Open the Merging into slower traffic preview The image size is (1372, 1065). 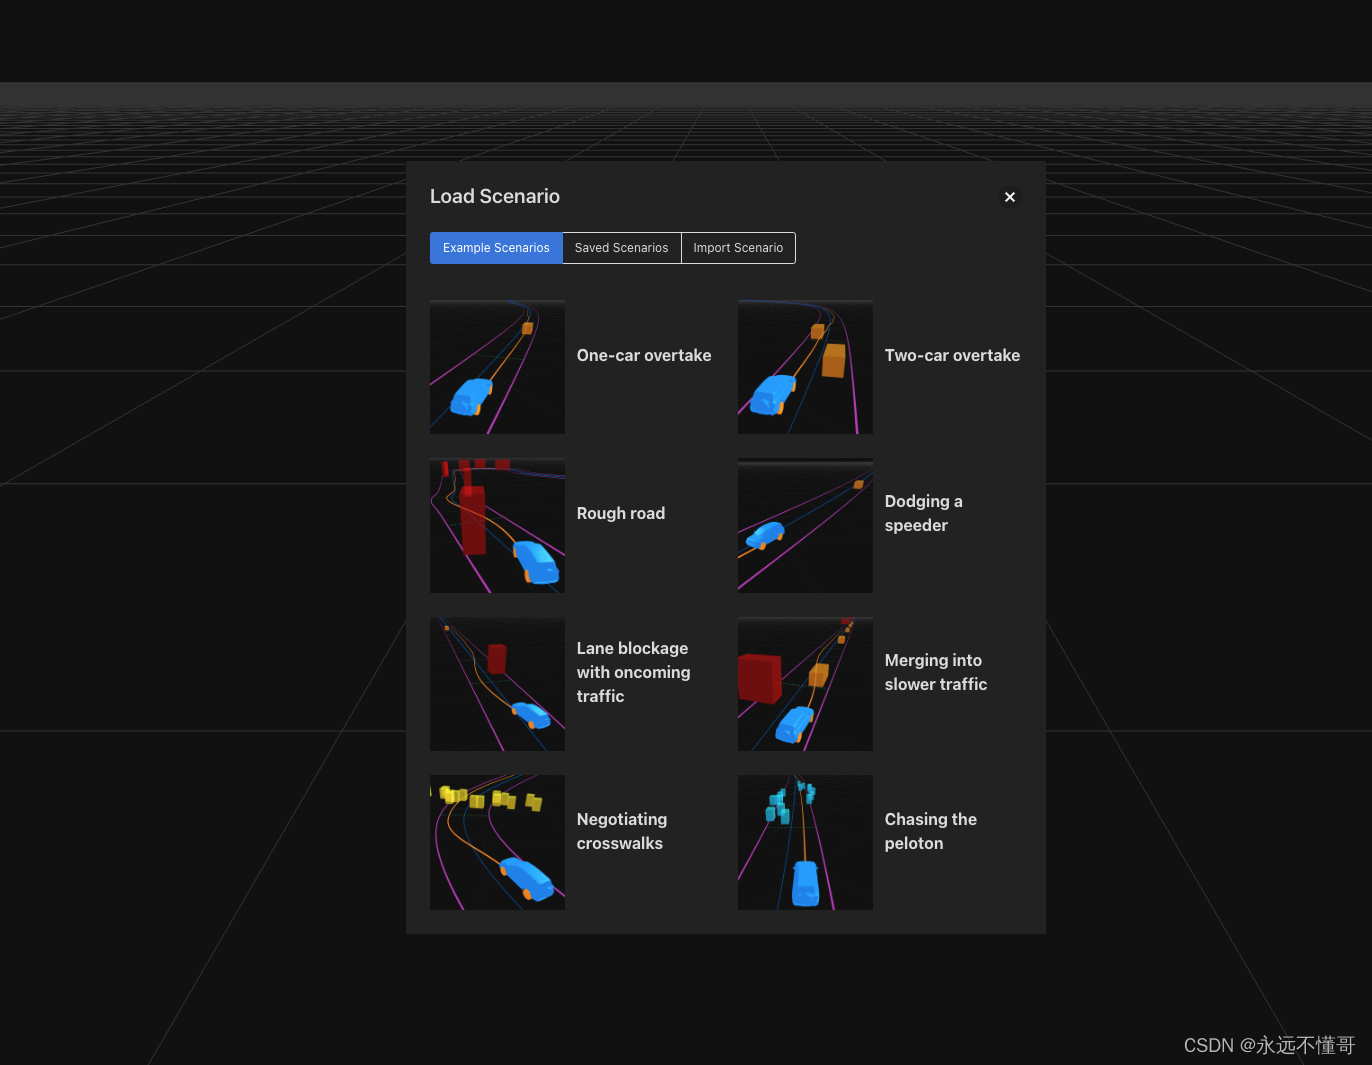tap(805, 684)
